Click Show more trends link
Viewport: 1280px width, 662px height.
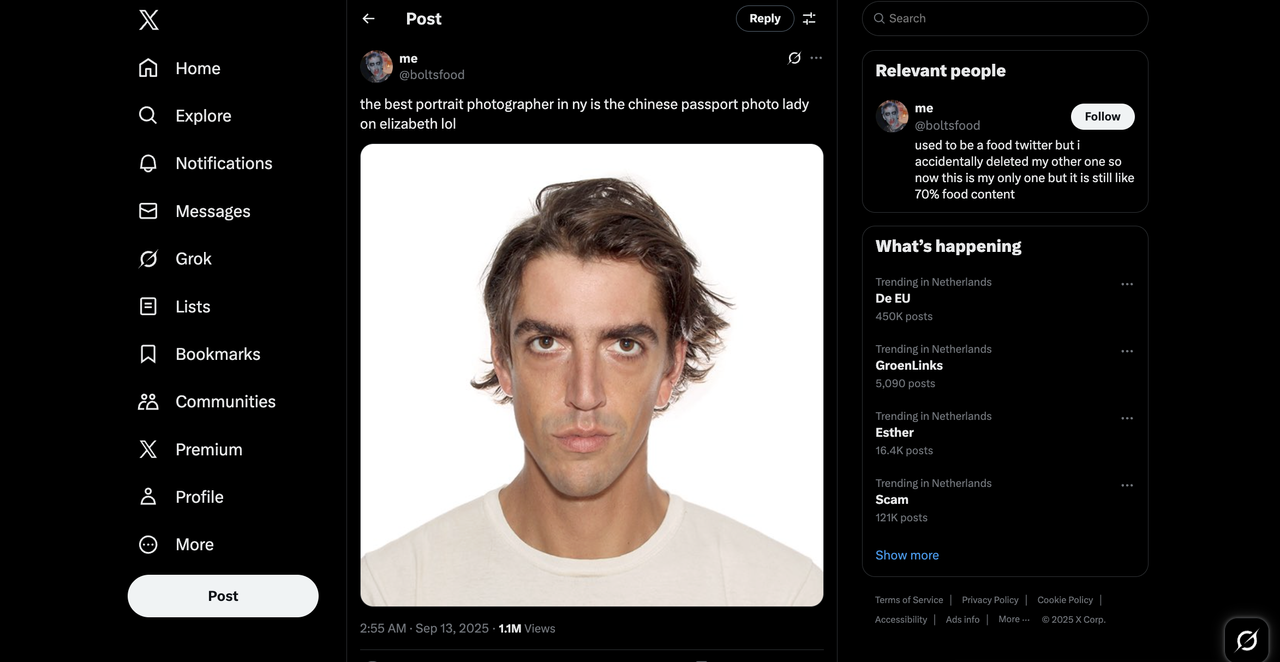pyautogui.click(x=907, y=555)
